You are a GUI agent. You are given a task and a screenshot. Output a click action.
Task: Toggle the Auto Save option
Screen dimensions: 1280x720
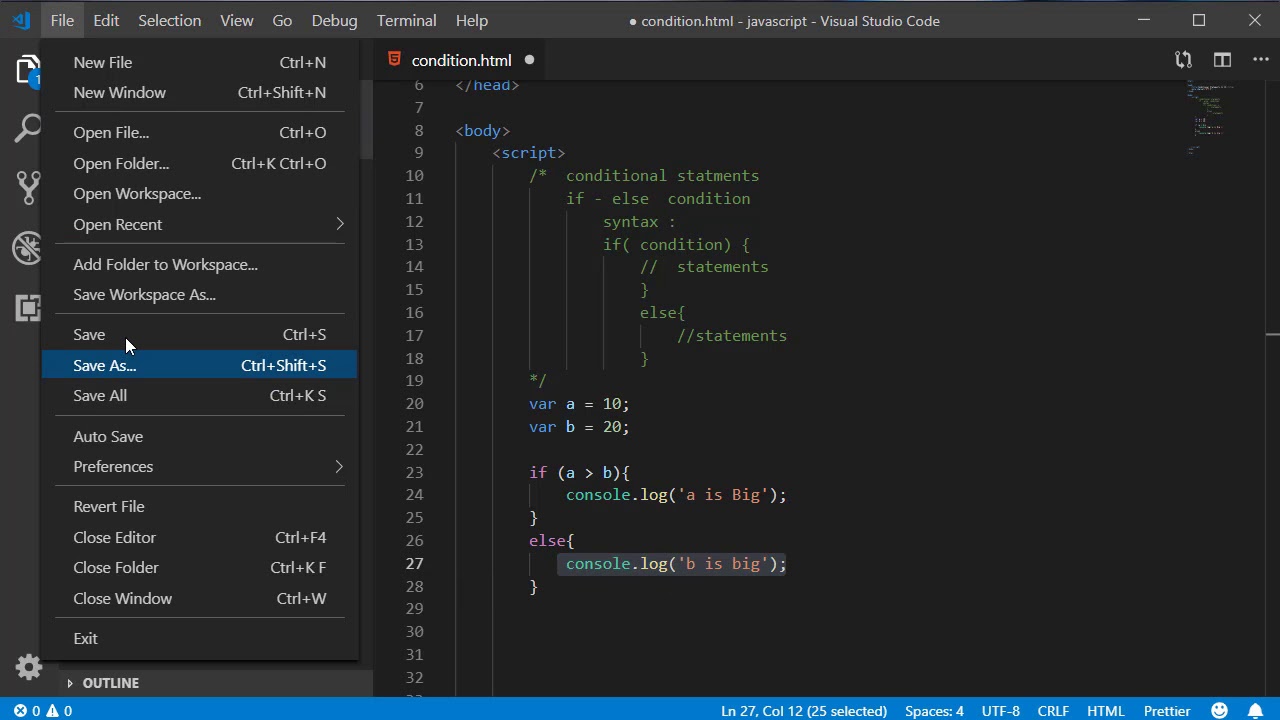(199, 436)
